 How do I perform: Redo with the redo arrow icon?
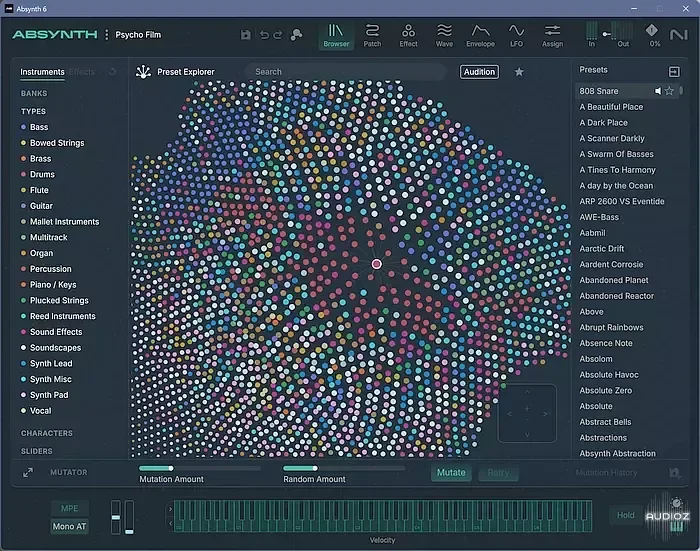[278, 35]
